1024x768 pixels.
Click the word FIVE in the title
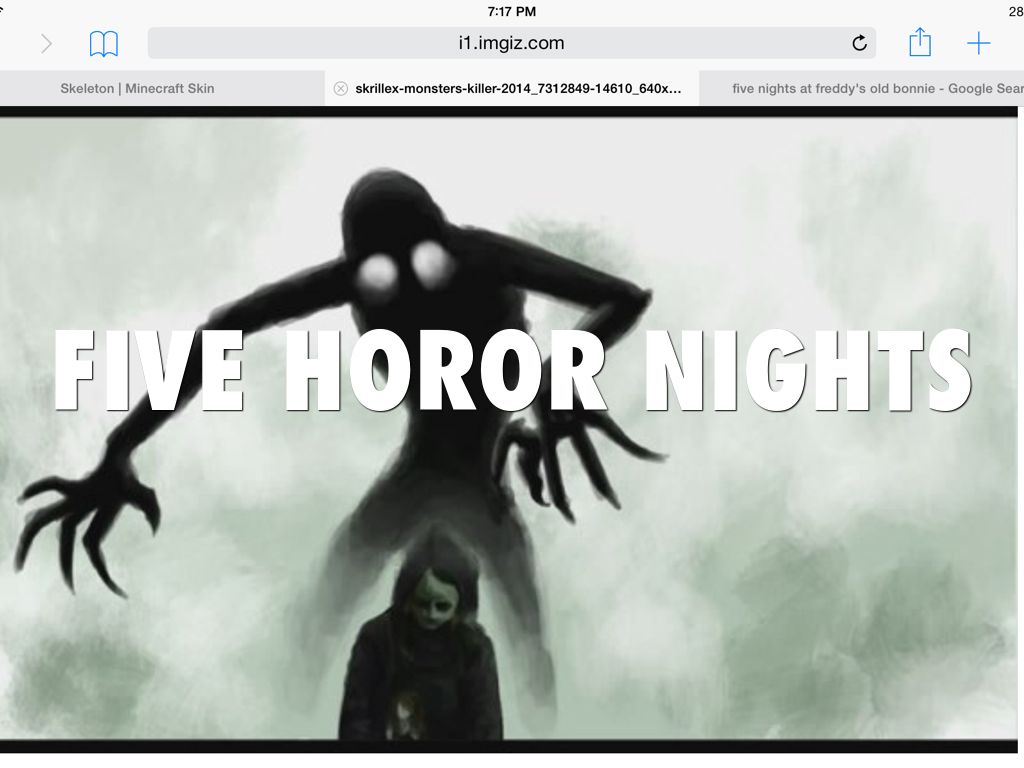click(150, 370)
